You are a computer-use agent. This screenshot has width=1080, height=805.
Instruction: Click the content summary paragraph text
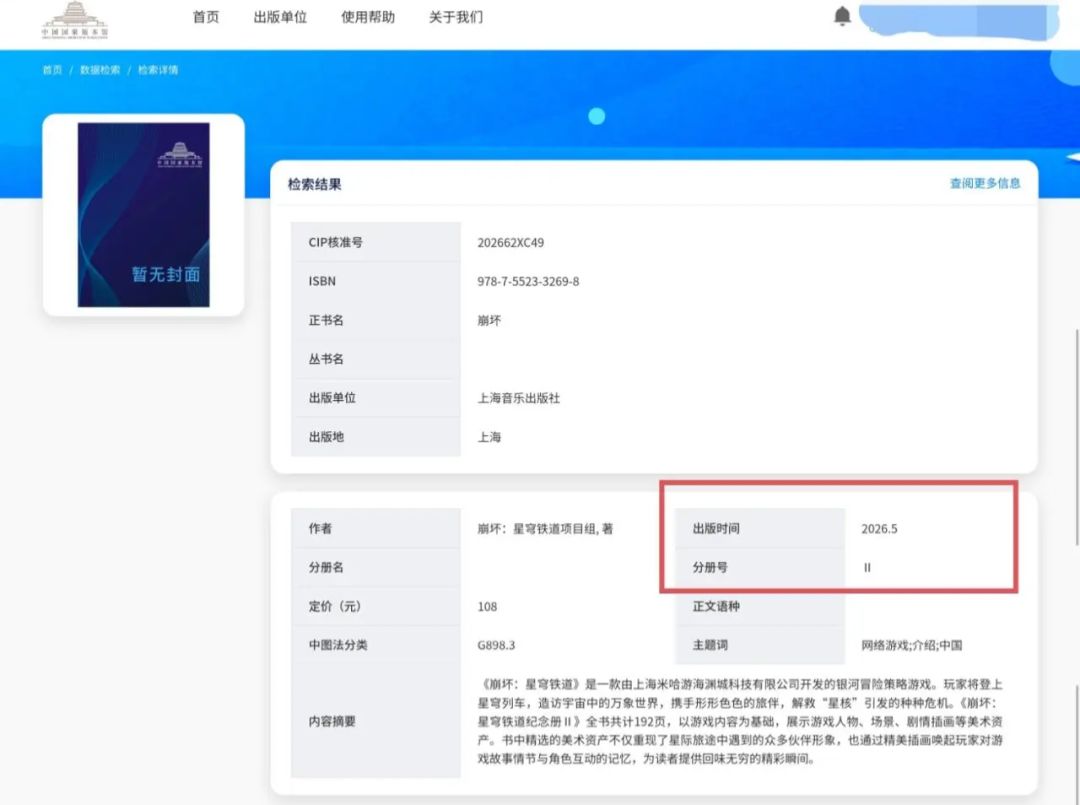[x=740, y=721]
